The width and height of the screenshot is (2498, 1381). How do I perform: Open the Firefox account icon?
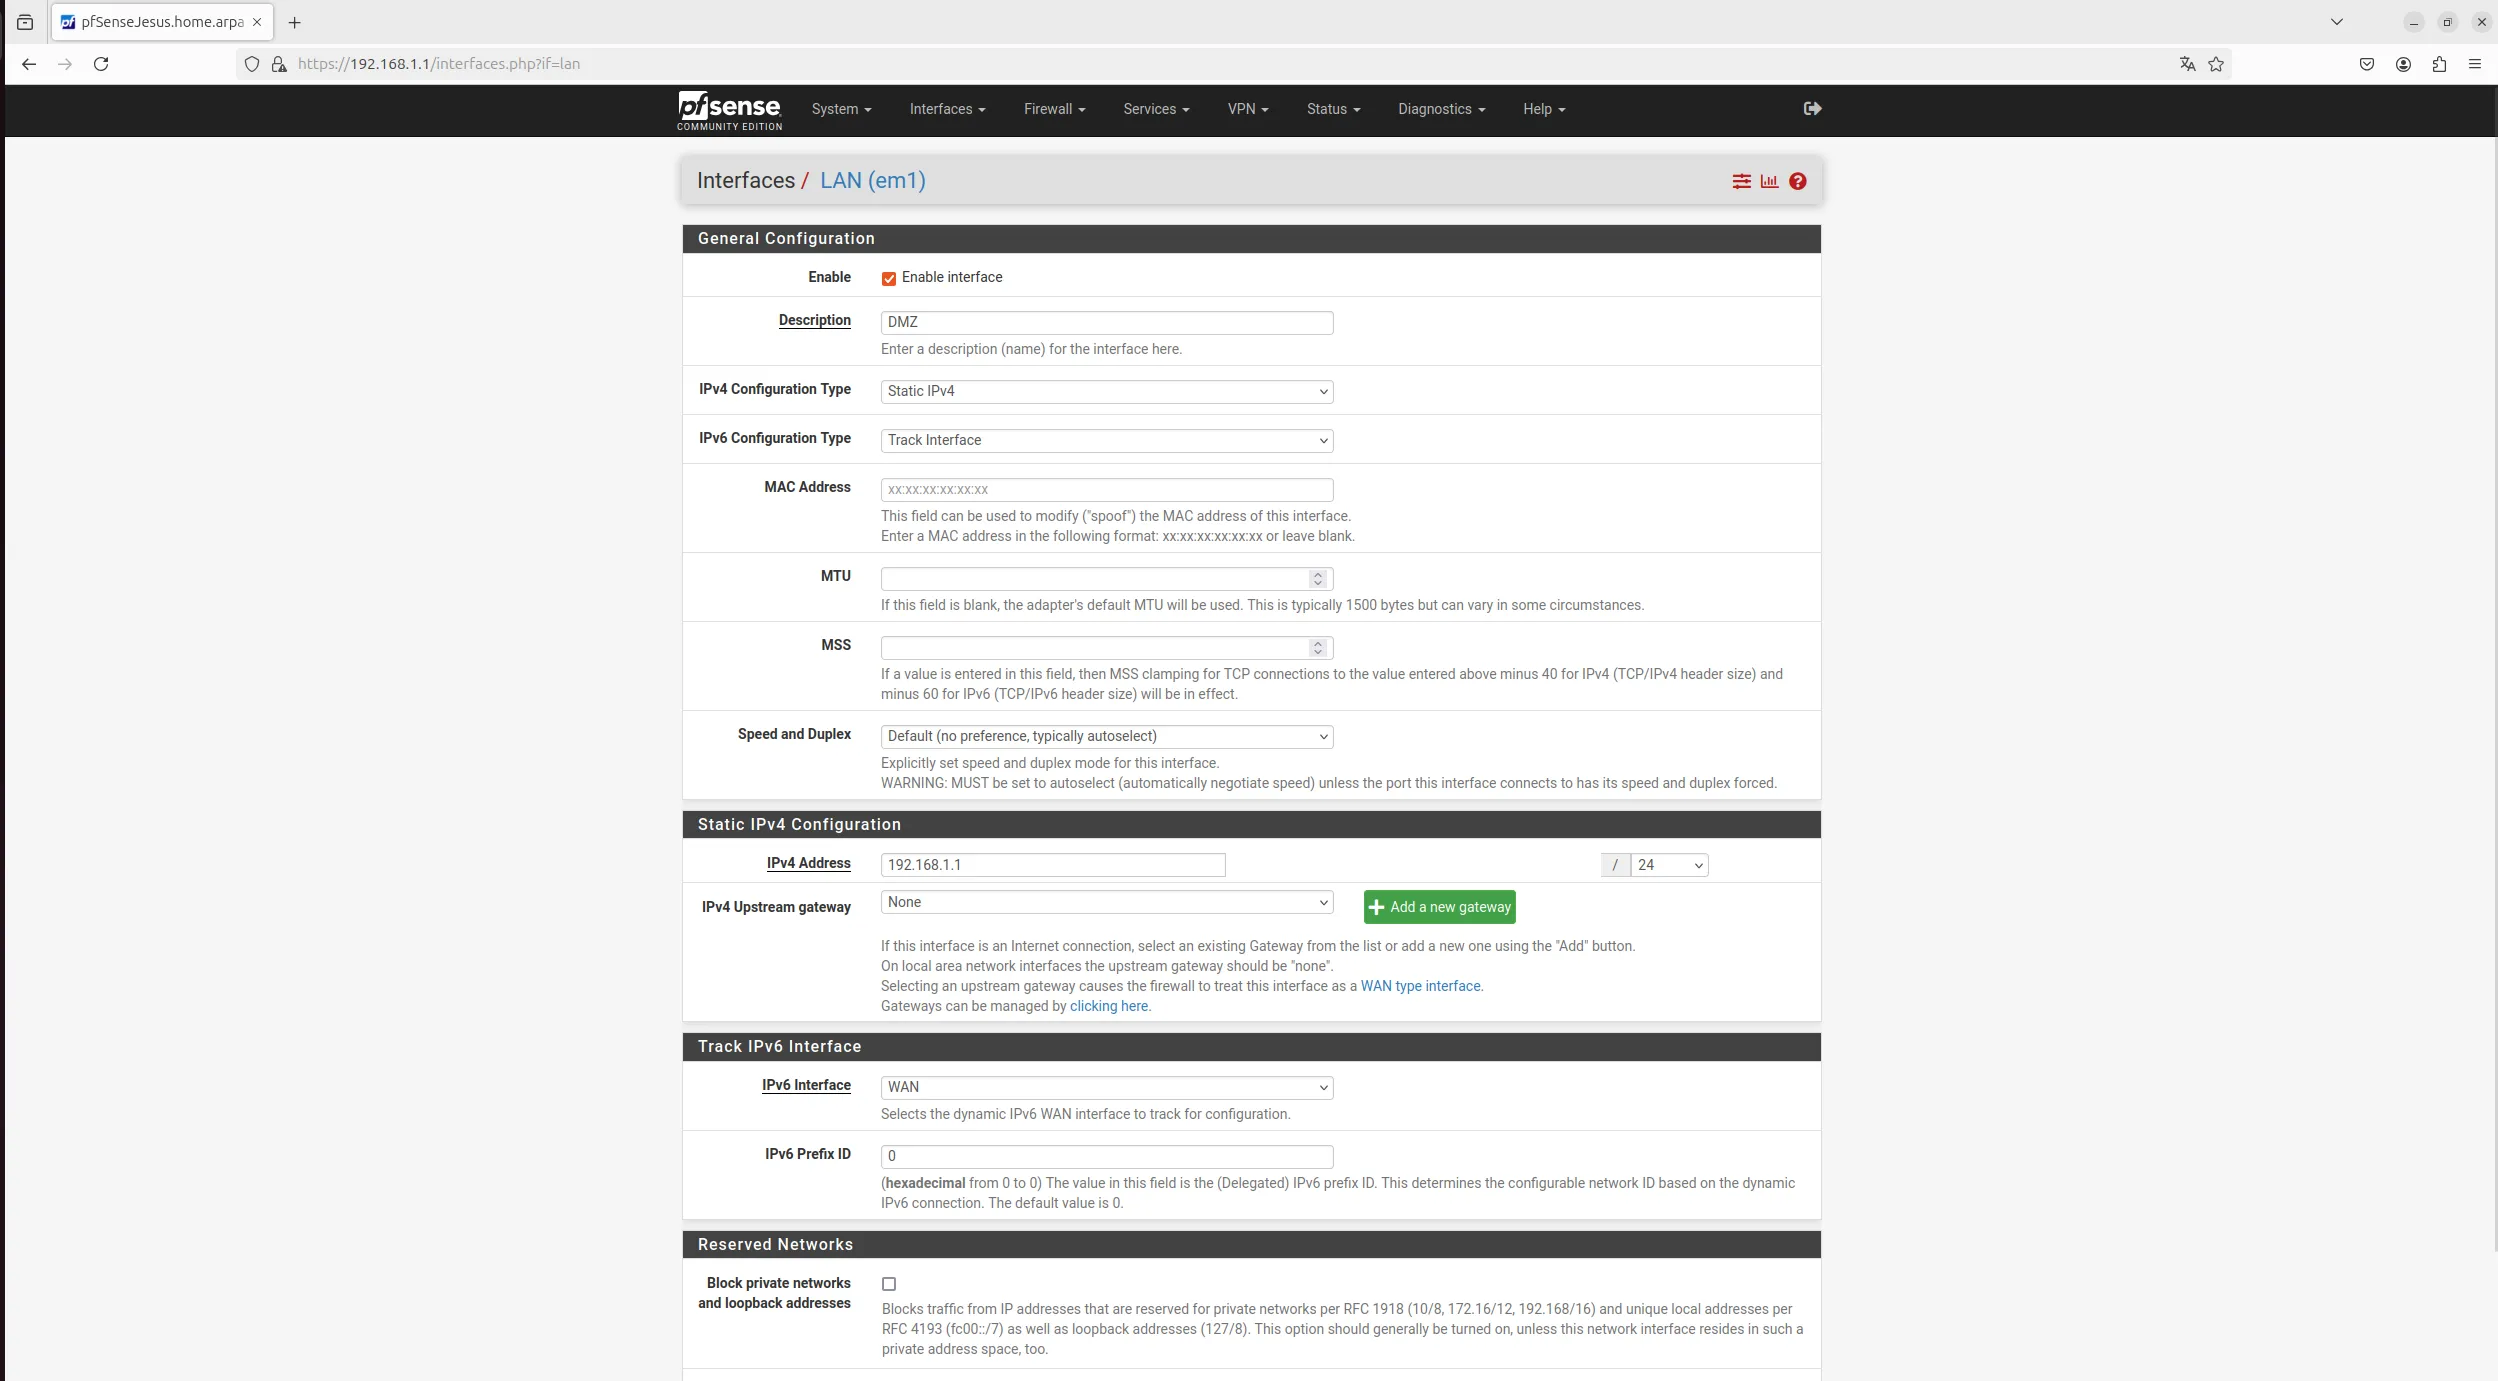(x=2403, y=64)
